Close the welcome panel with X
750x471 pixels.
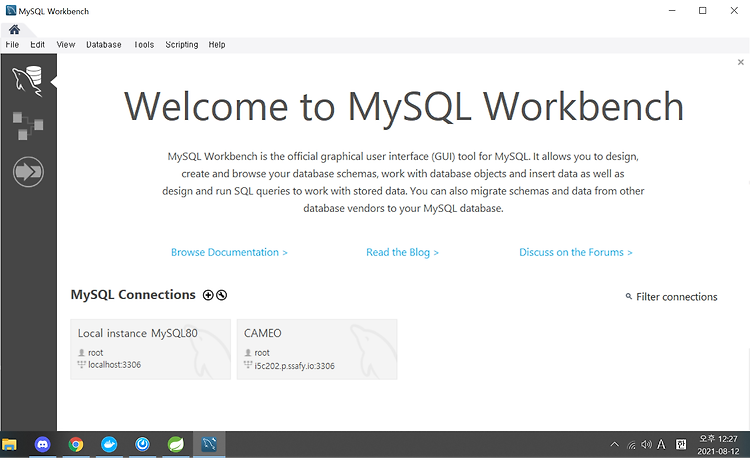740,62
